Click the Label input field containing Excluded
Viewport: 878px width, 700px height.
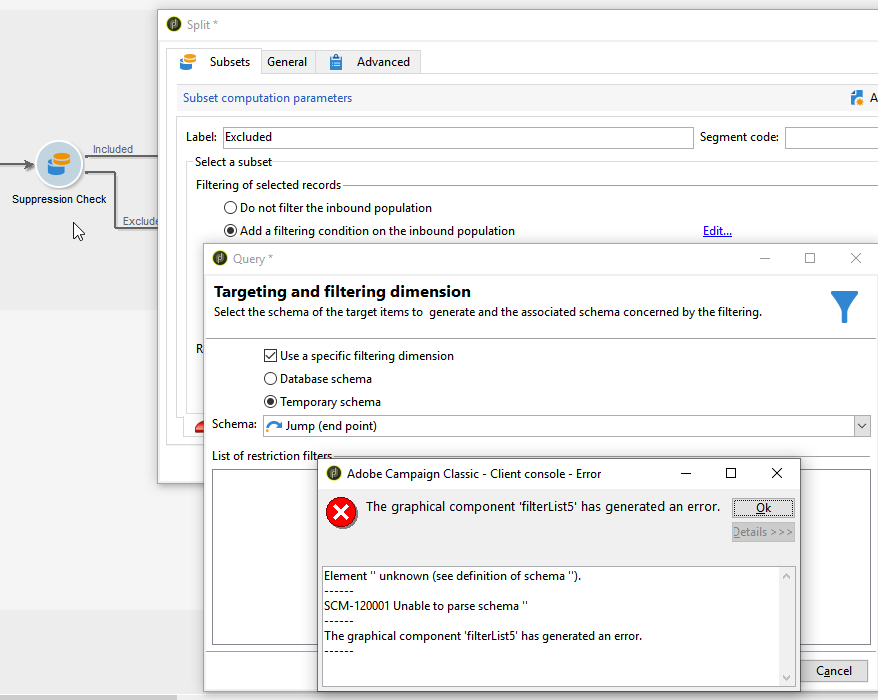pyautogui.click(x=458, y=138)
